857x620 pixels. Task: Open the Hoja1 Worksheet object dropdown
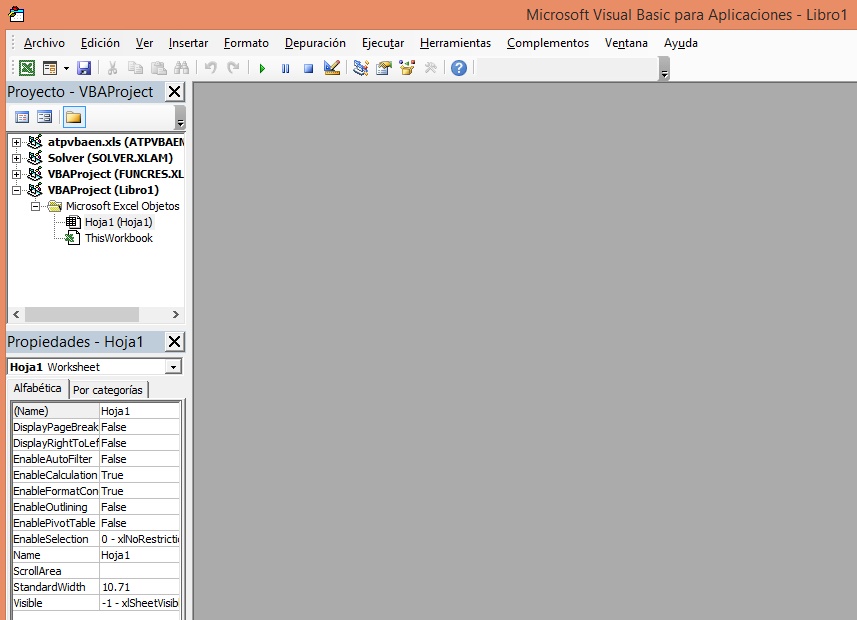[173, 367]
